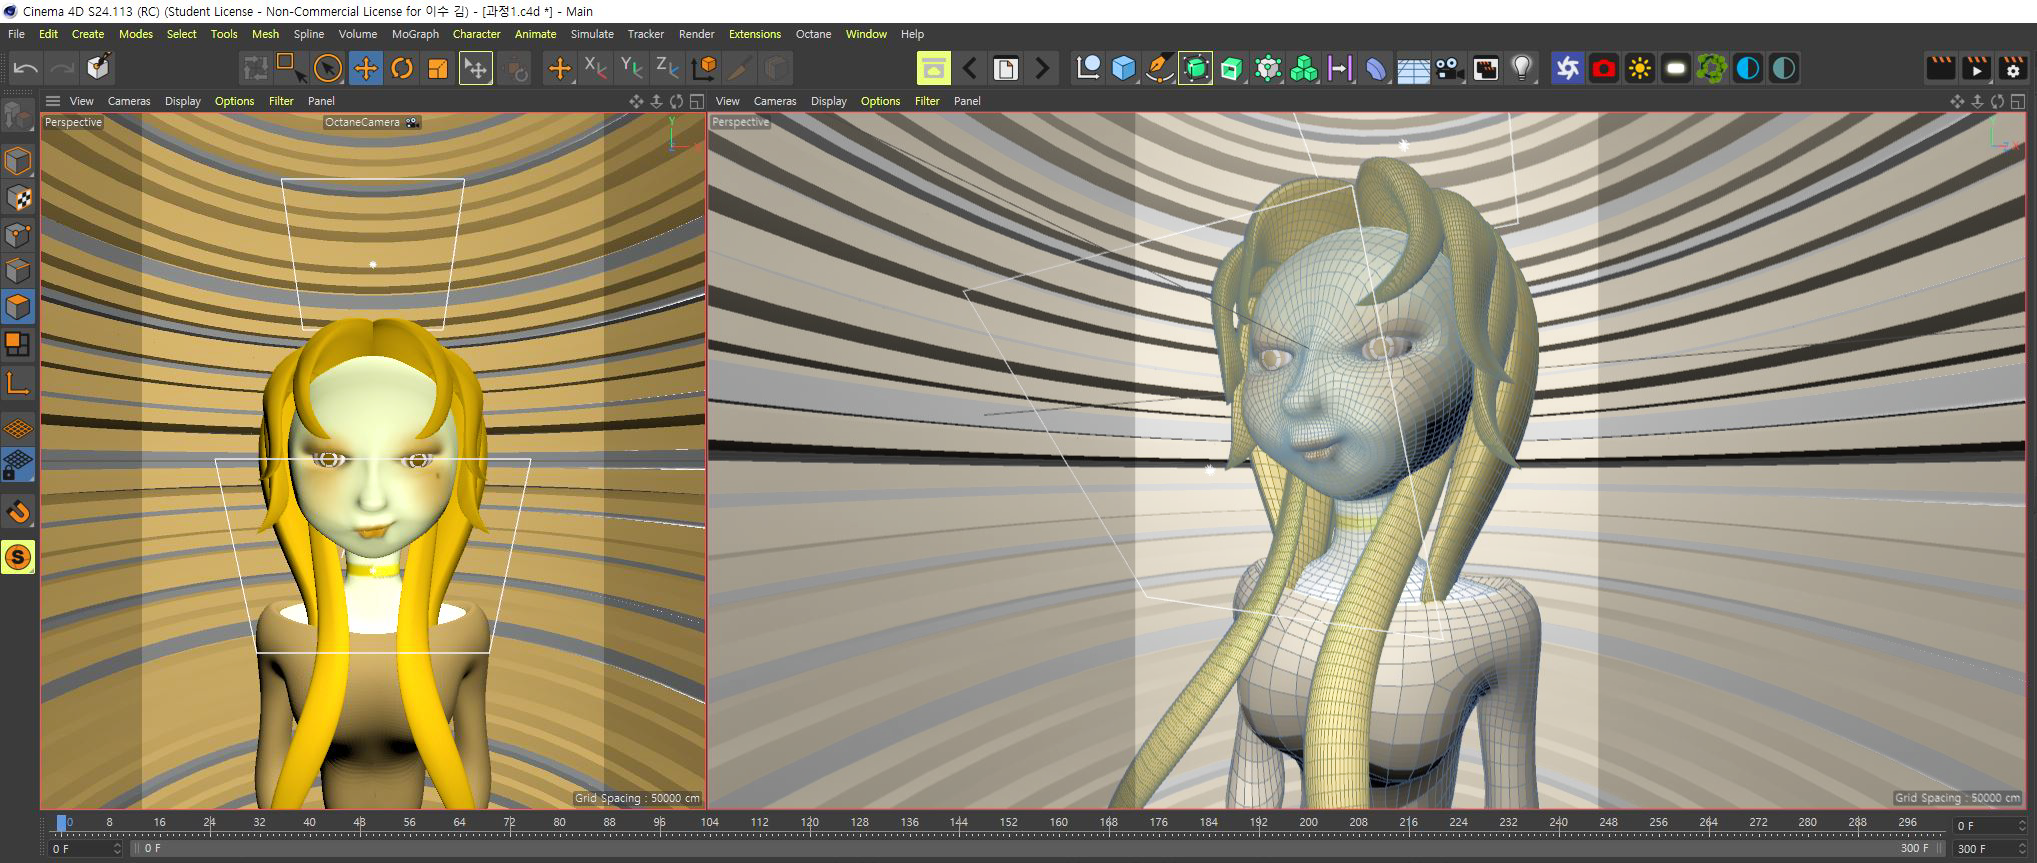Viewport: 2037px width, 863px height.
Task: Open the Octane menu
Action: 813,34
